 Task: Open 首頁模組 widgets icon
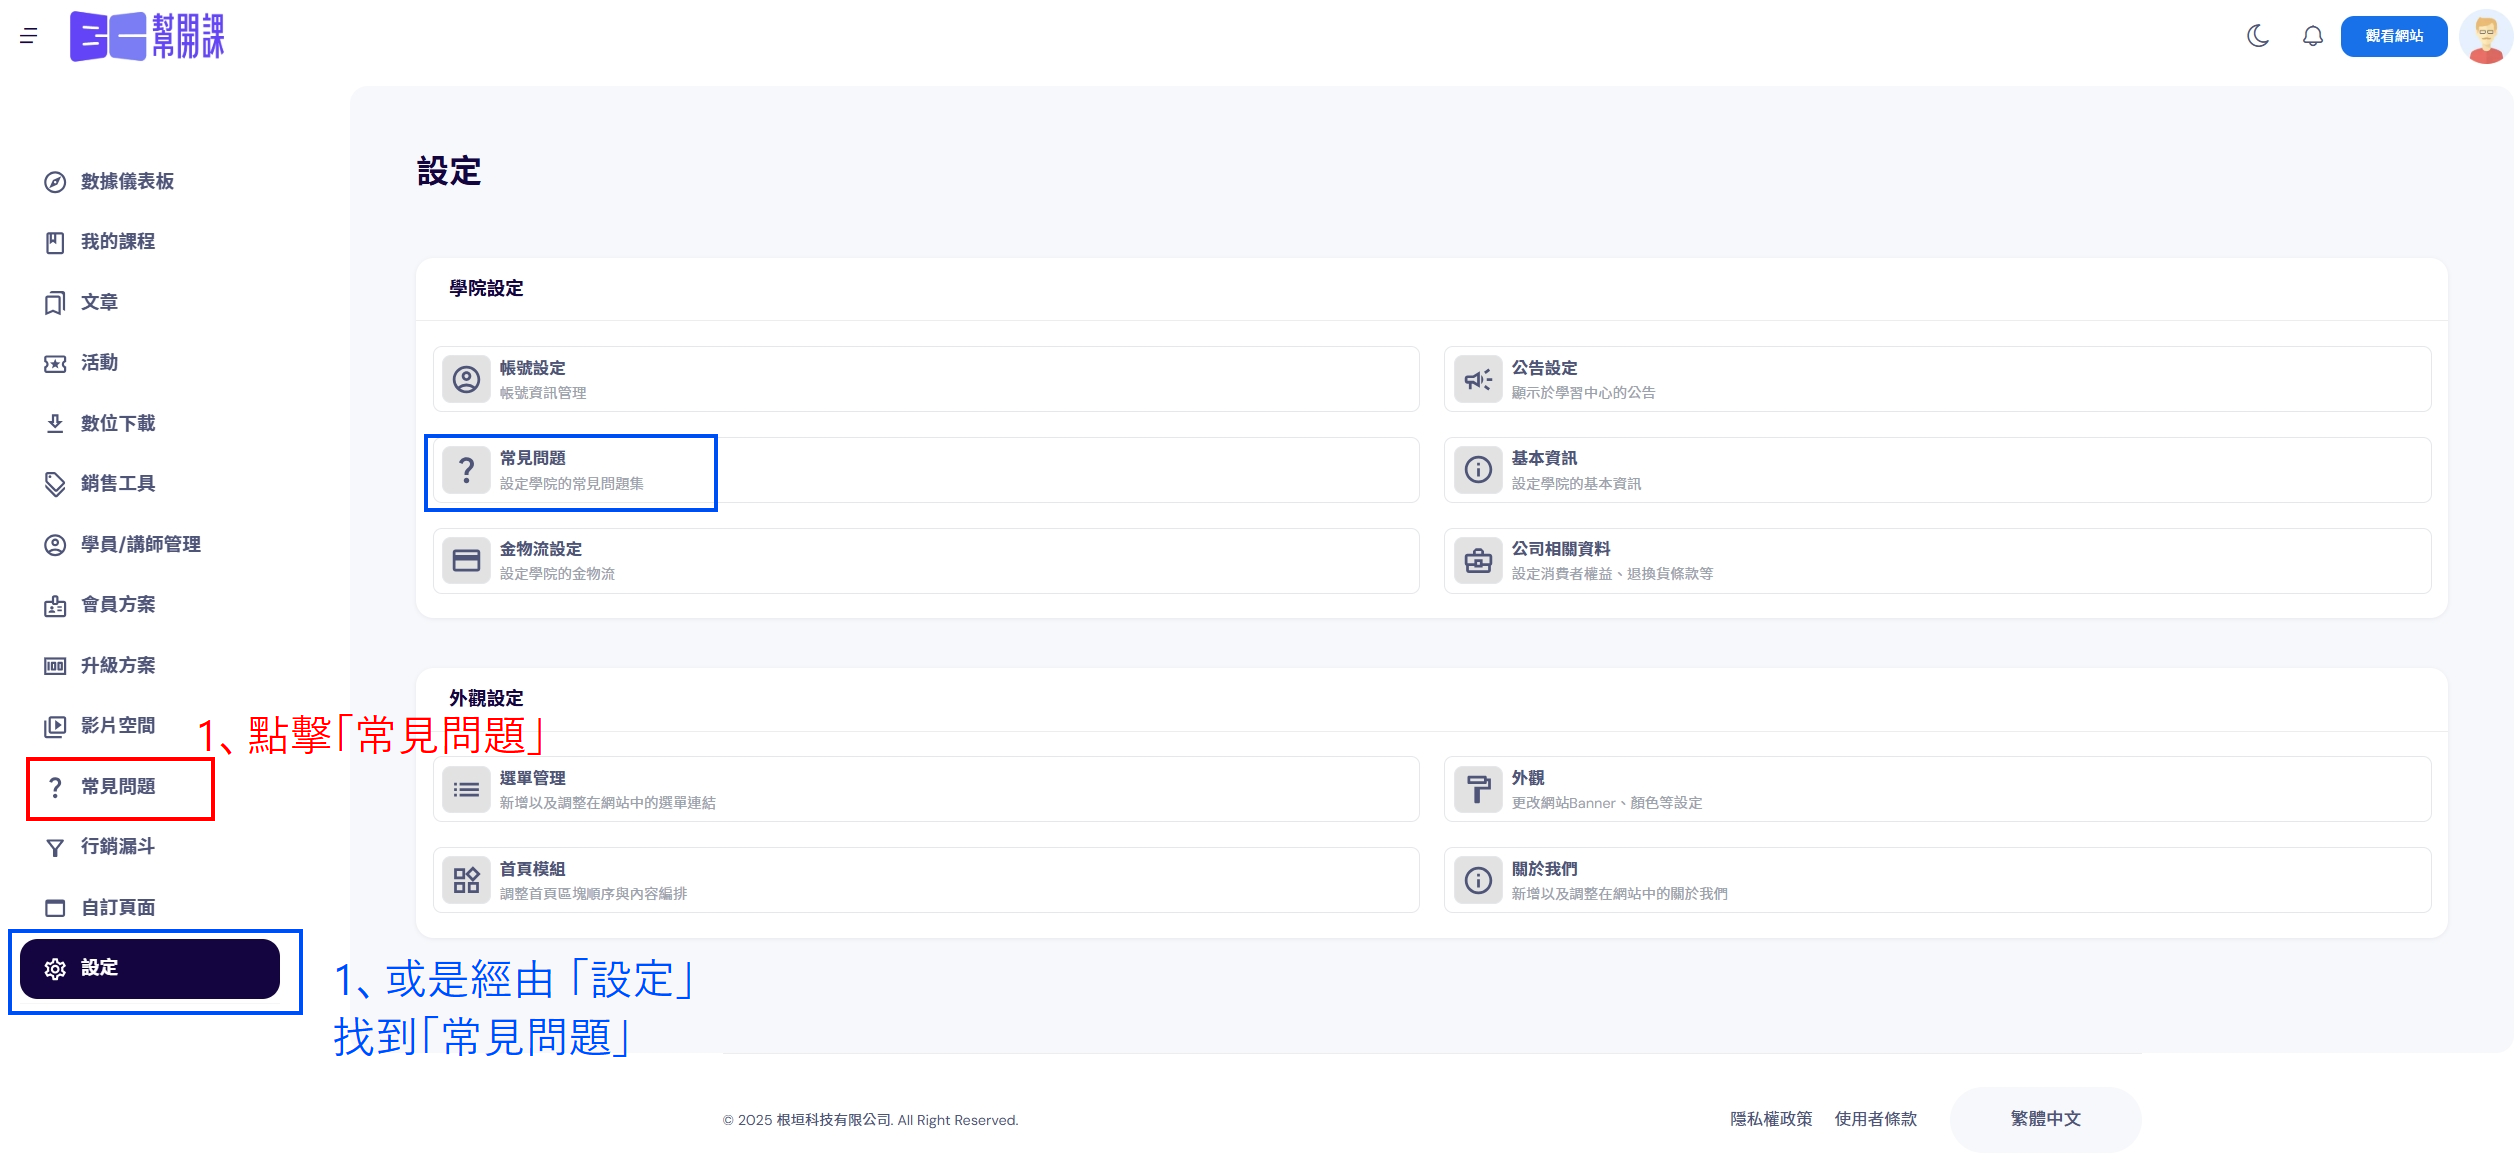tap(466, 880)
